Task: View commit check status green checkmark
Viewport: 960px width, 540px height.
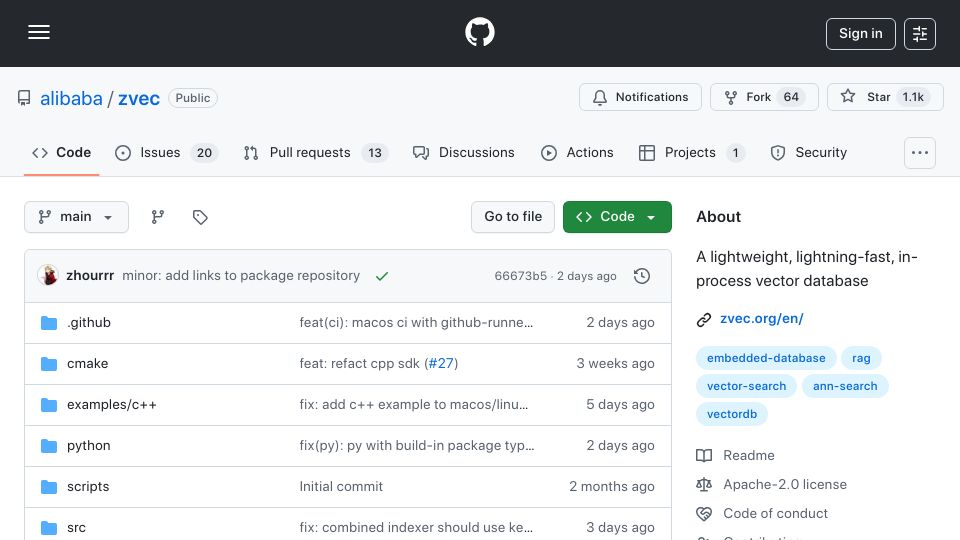Action: pyautogui.click(x=382, y=276)
